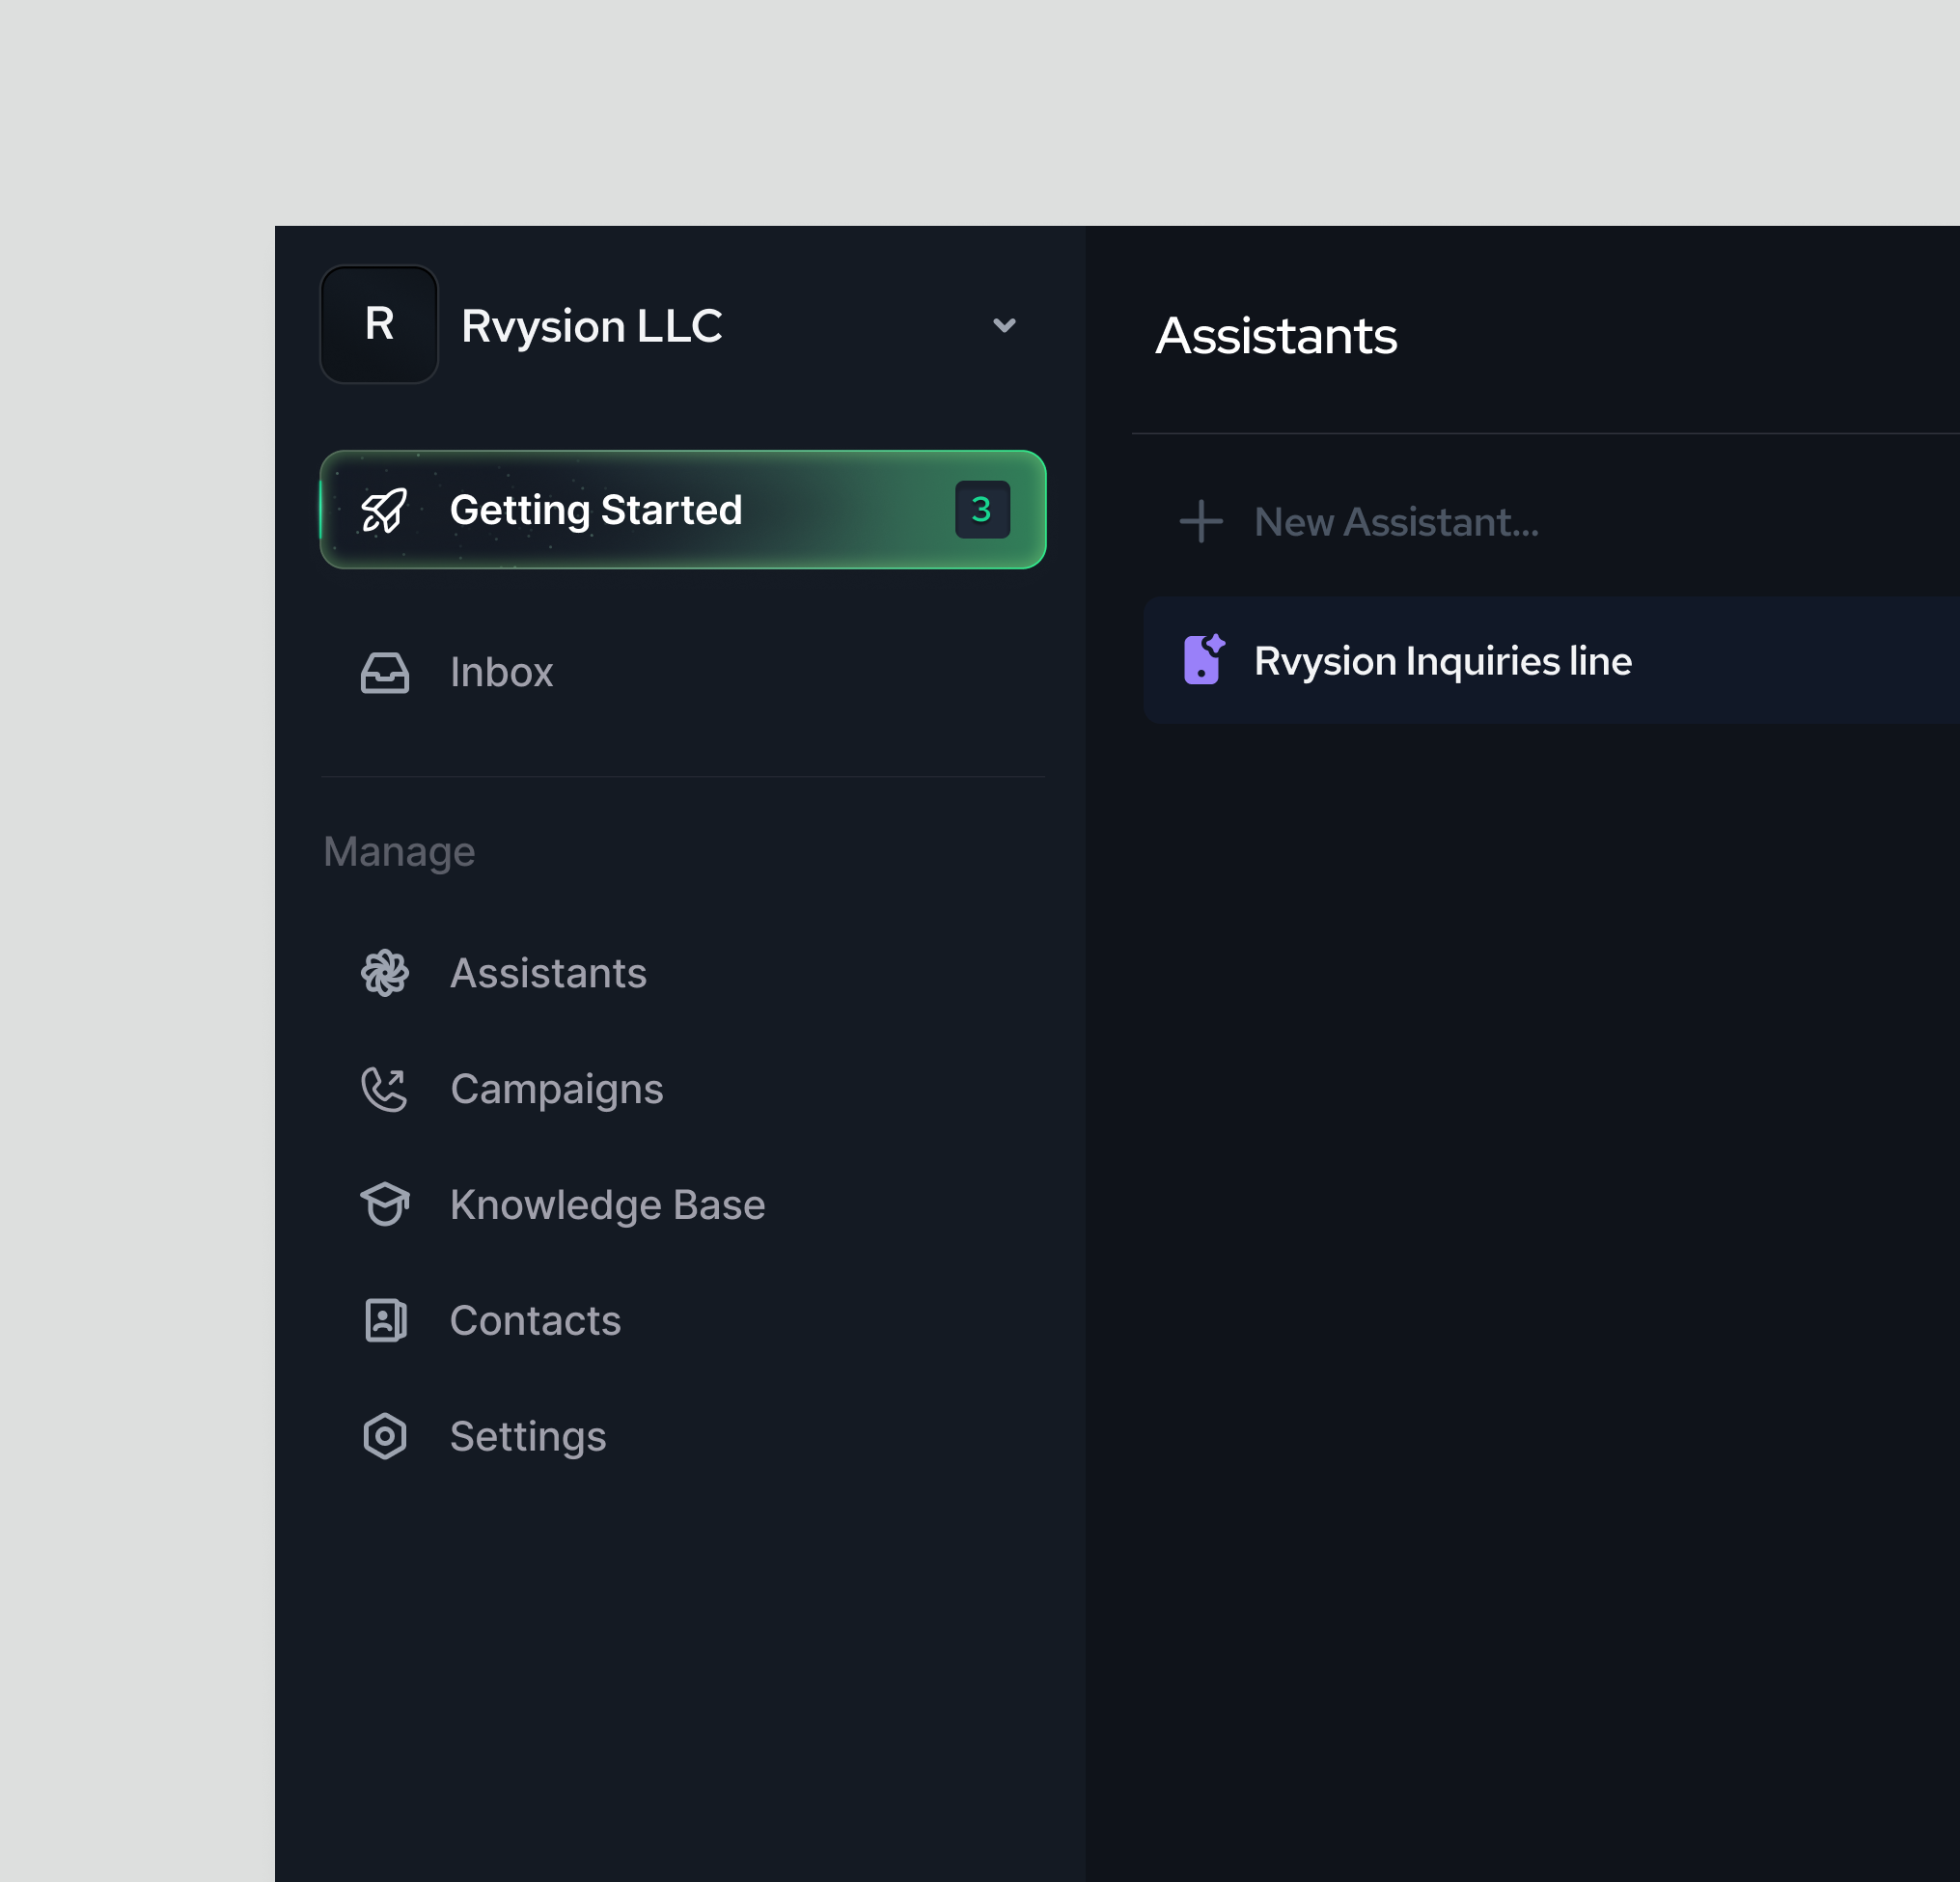Select Assistants under Manage
The image size is (1960, 1882).
click(x=548, y=972)
